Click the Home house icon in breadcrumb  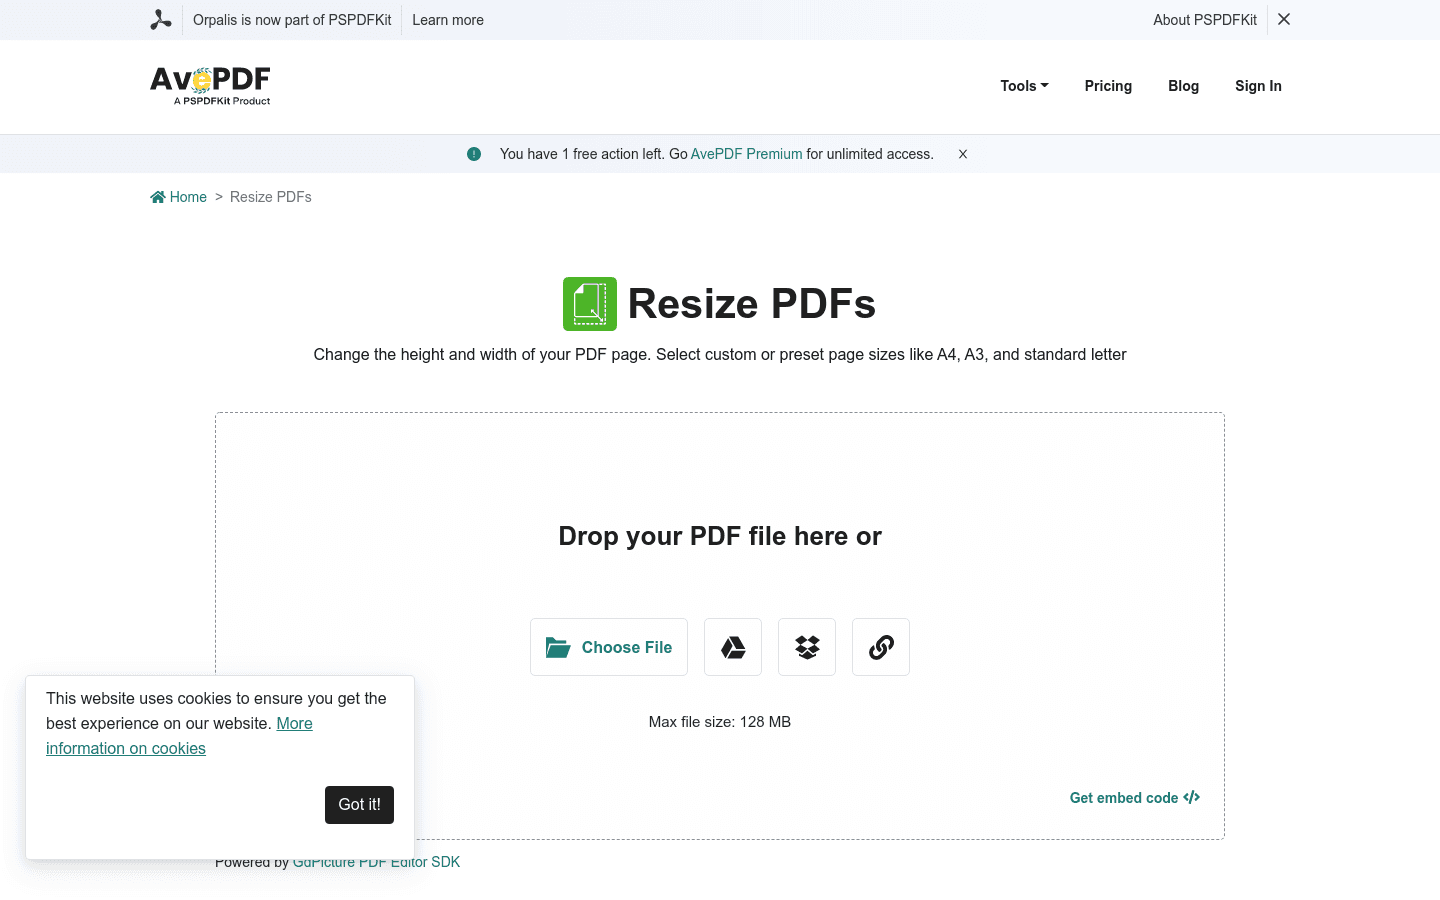pos(158,197)
